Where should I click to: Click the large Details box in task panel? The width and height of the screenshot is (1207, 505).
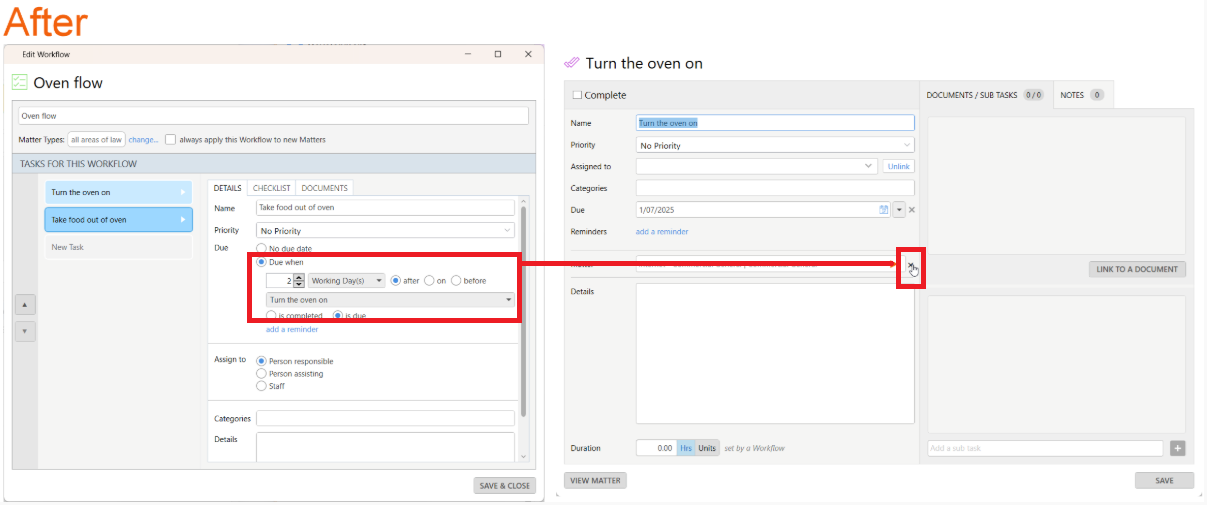click(x=775, y=354)
